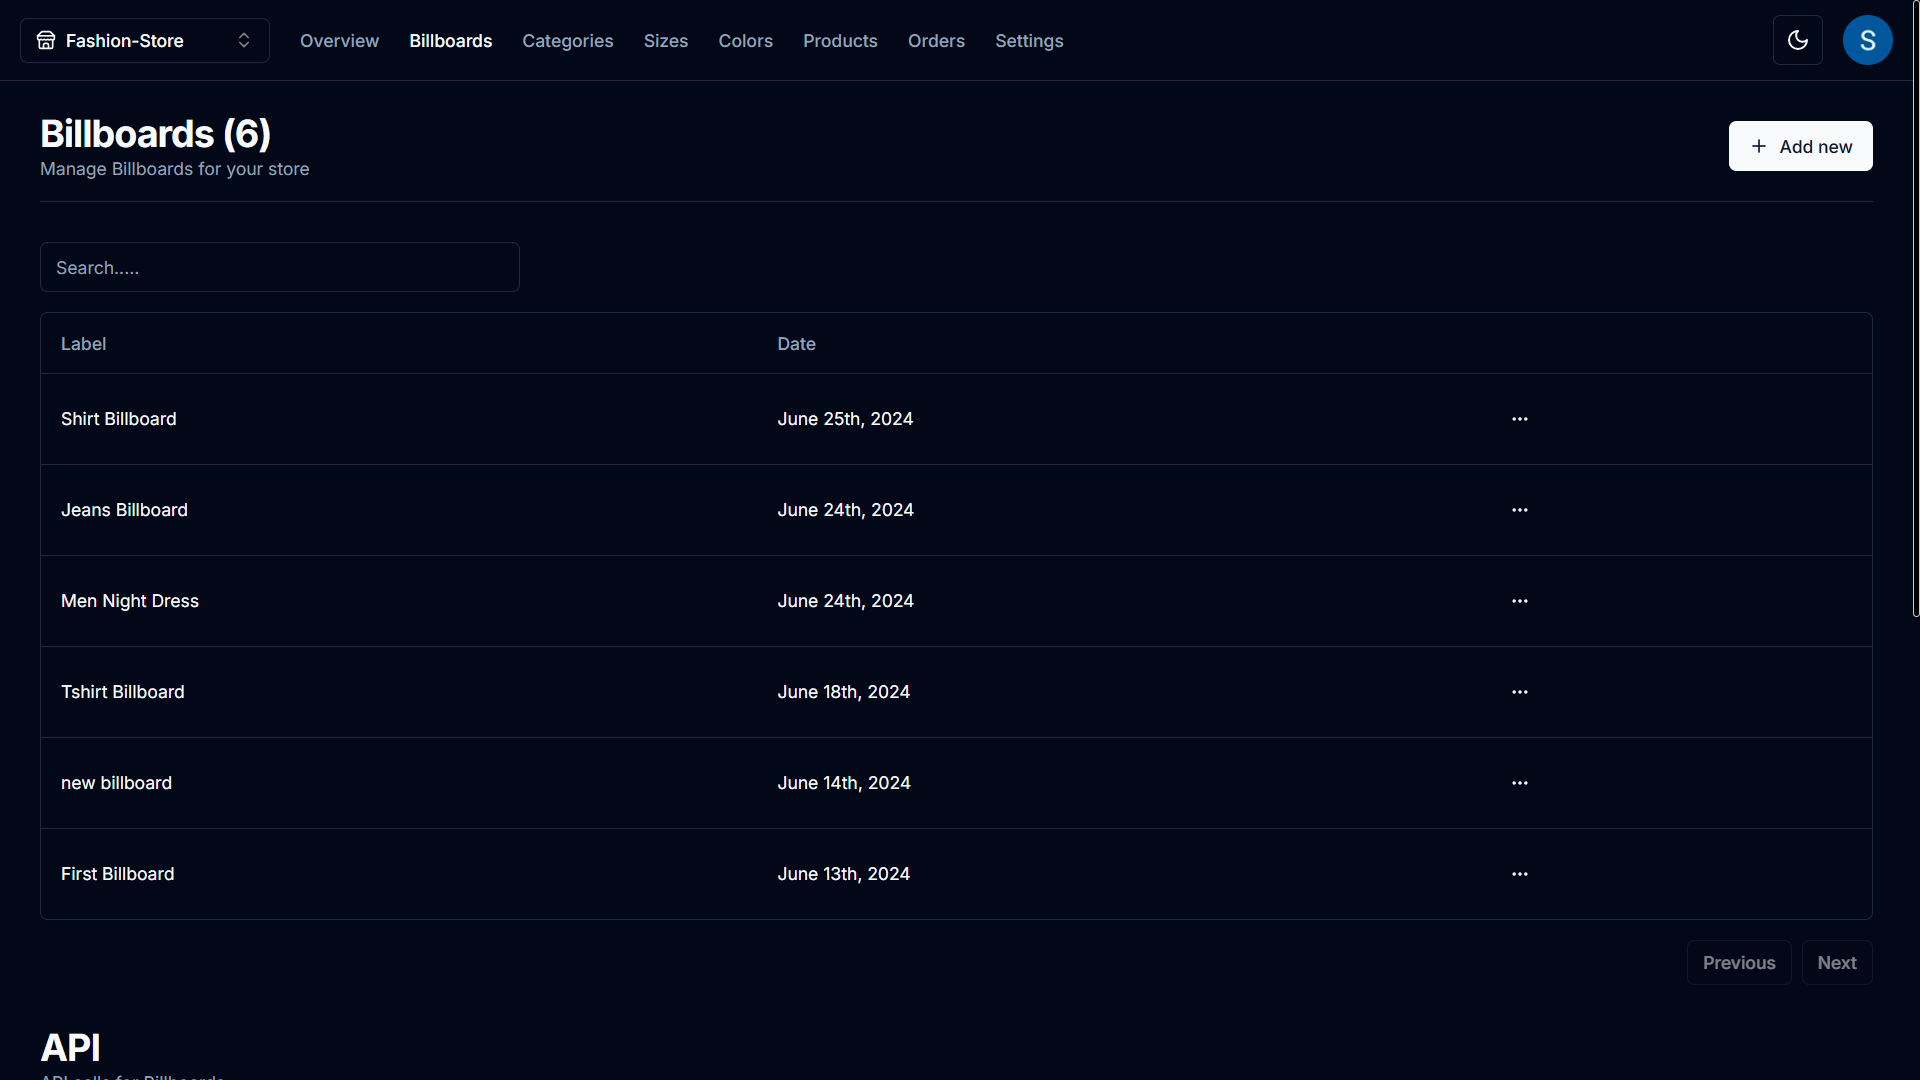Click the Date column header
Screen dimensions: 1920x1080
pos(796,344)
